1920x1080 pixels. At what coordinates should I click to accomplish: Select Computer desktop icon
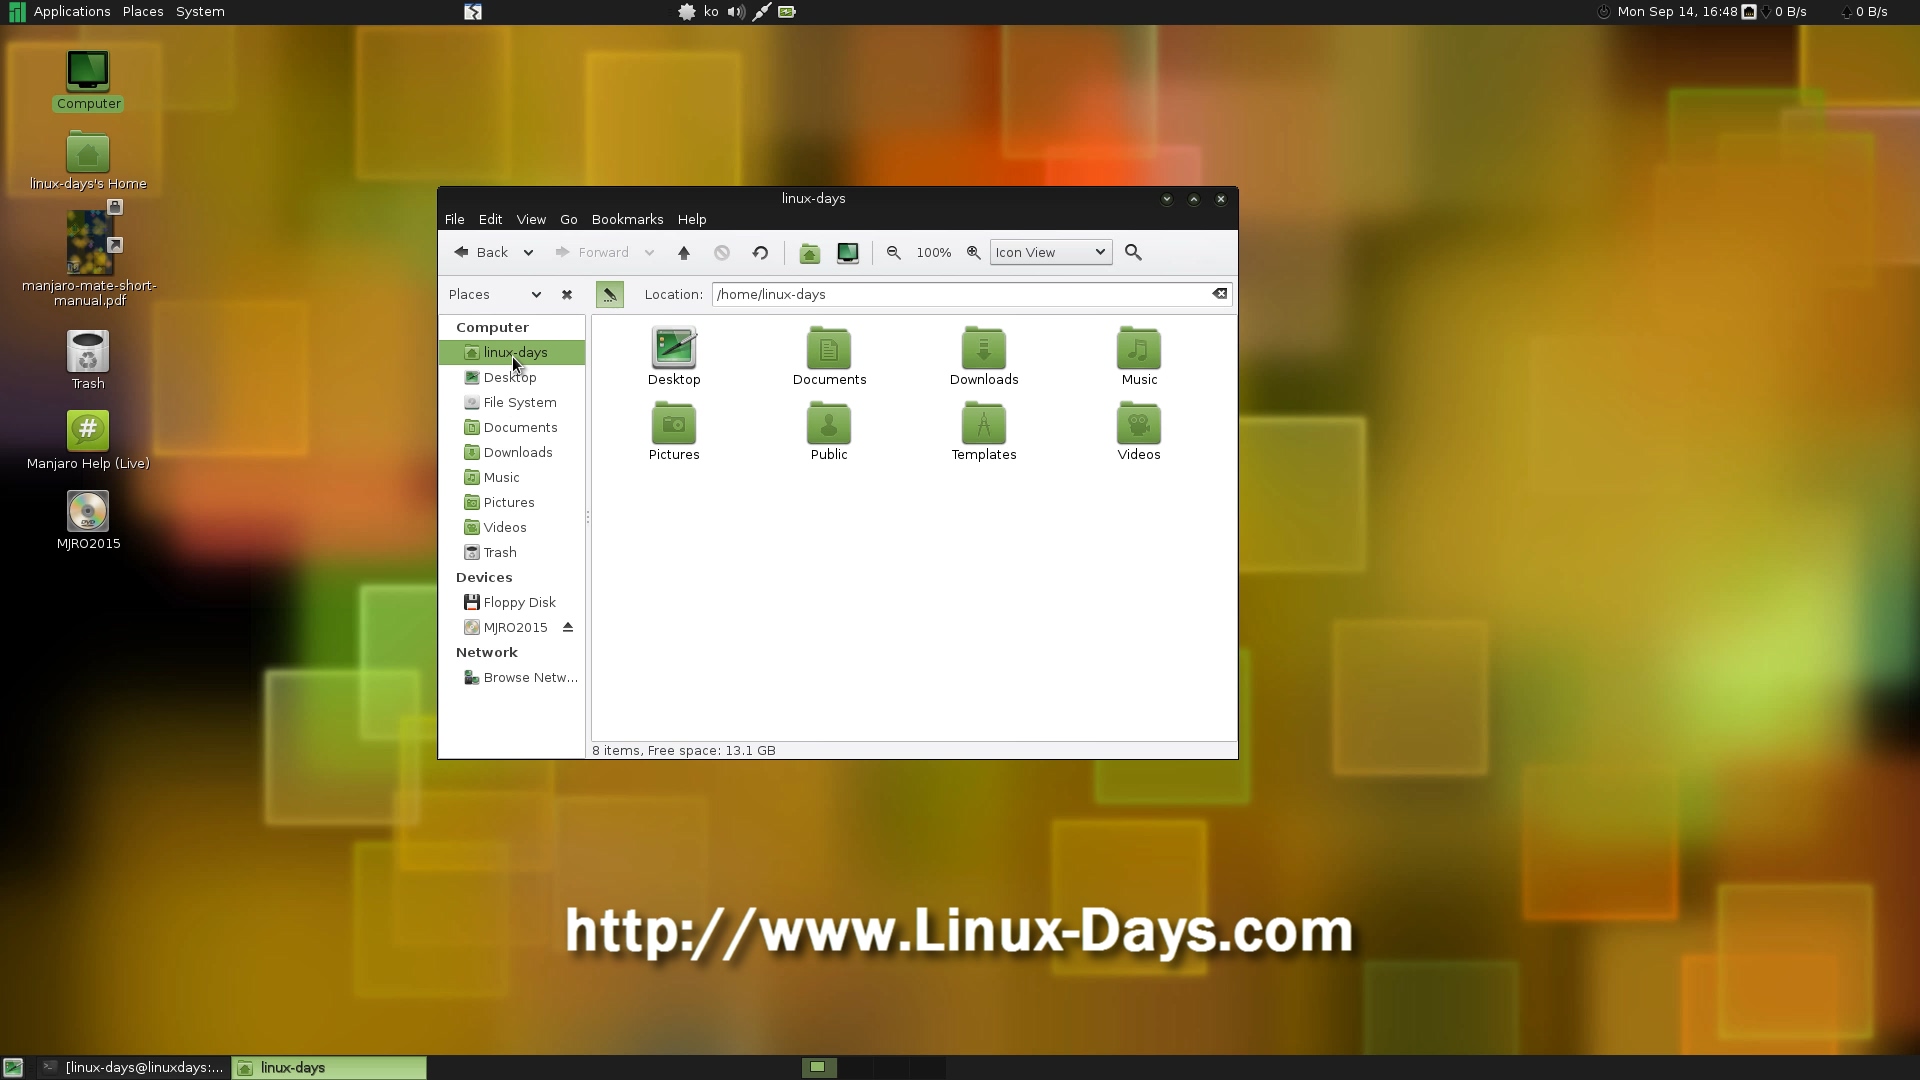click(x=88, y=81)
